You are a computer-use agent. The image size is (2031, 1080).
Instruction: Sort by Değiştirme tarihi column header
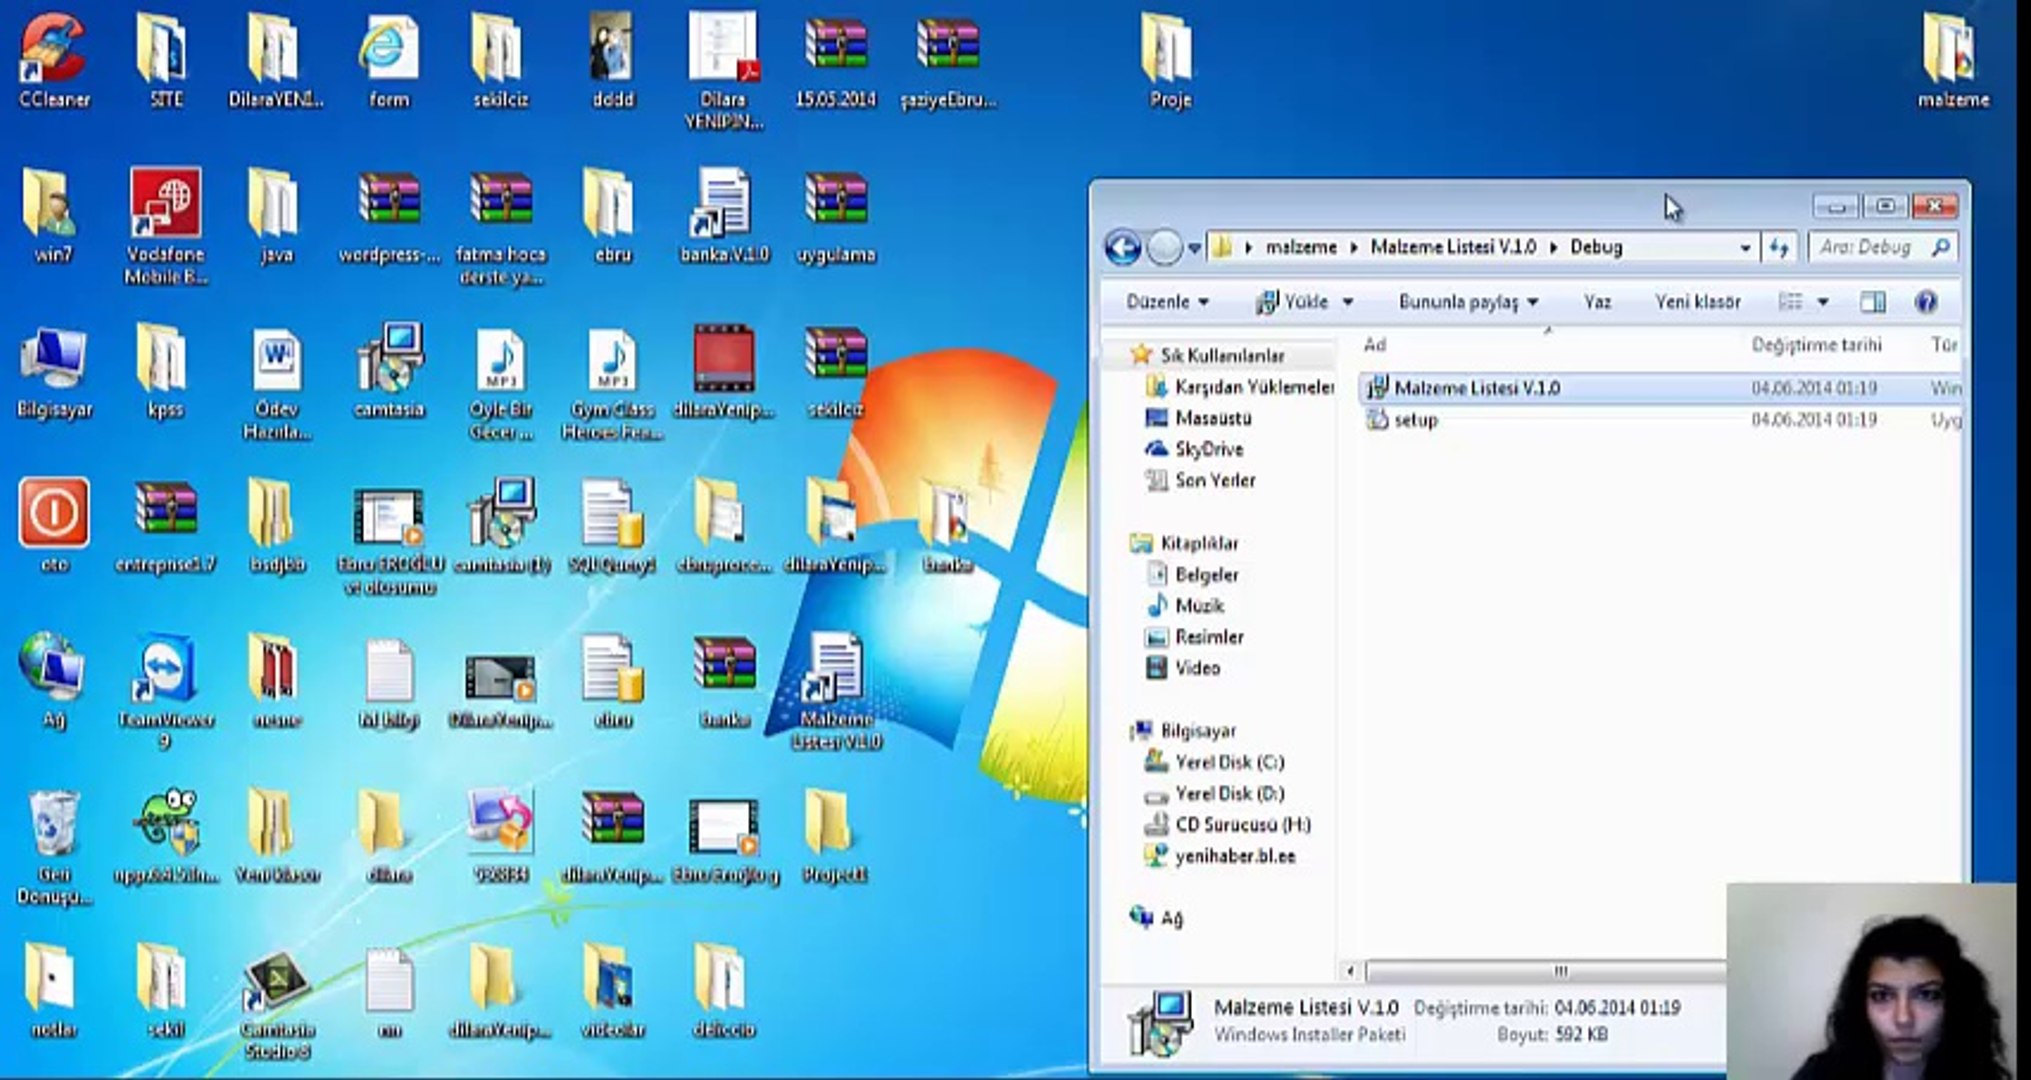click(1816, 345)
